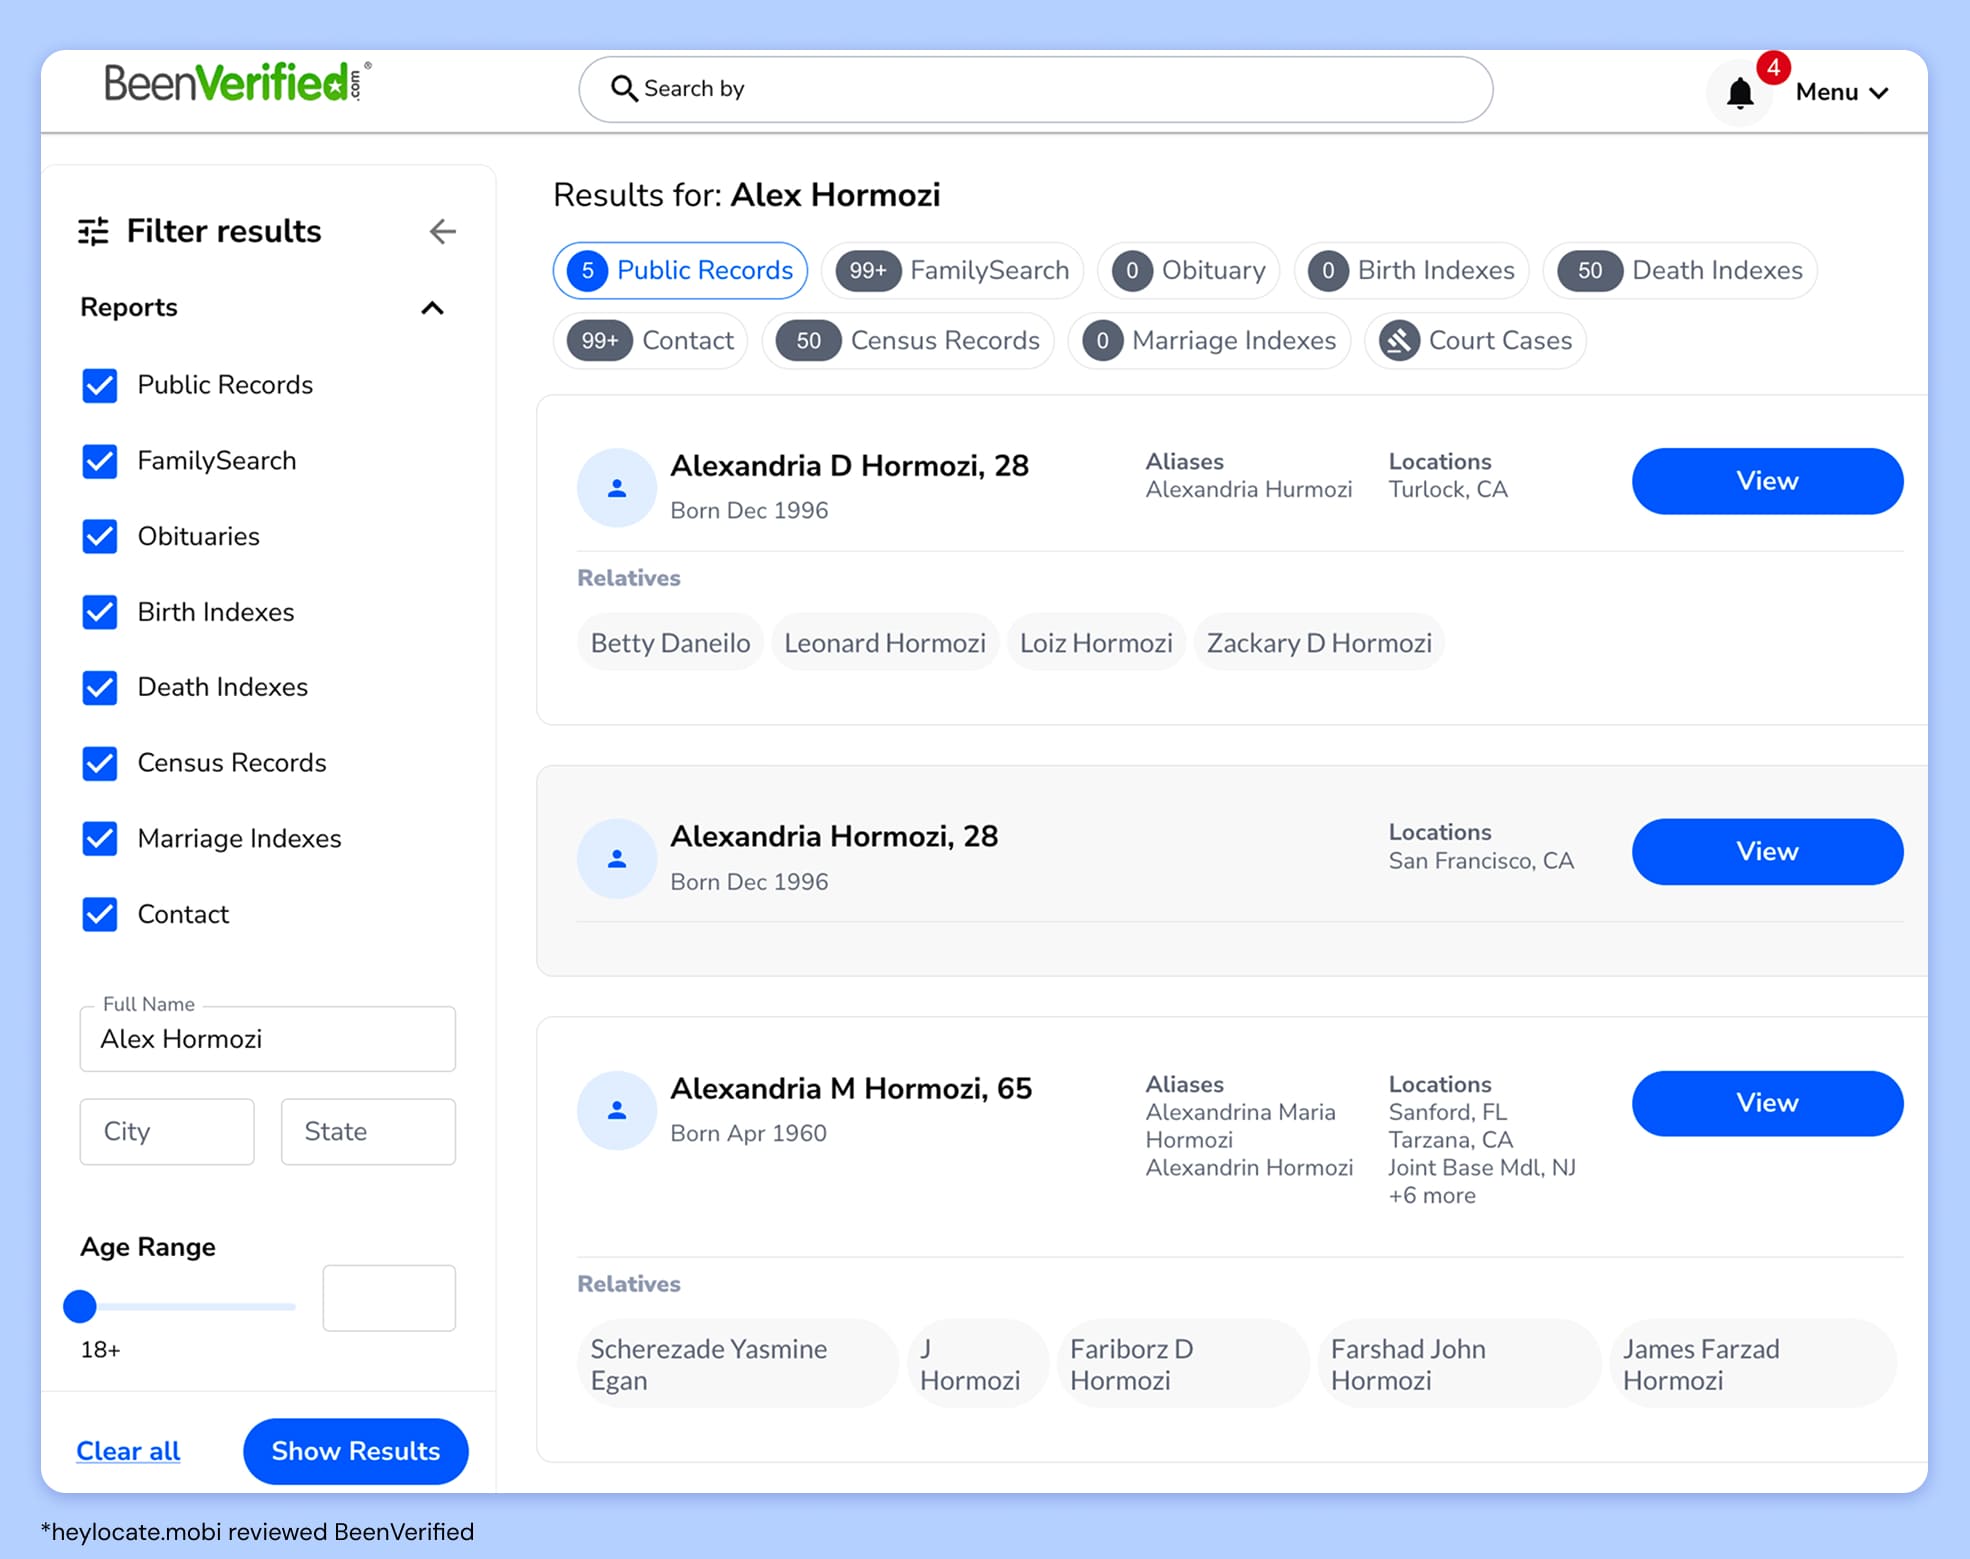1970x1559 pixels.
Task: Open the notifications bell icon
Action: click(1740, 93)
